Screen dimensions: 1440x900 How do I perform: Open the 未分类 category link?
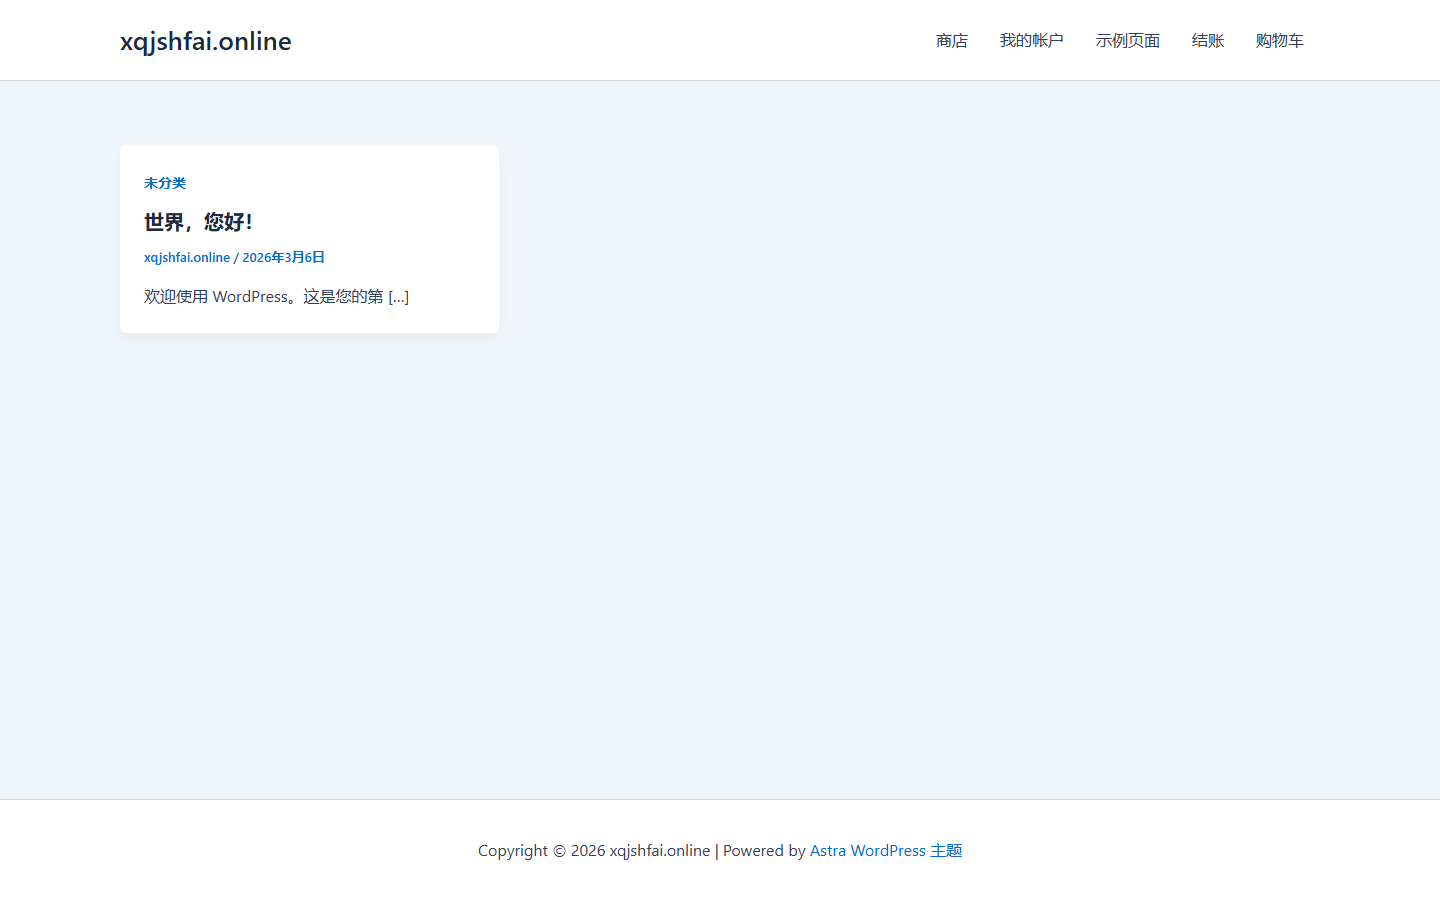[x=165, y=183]
